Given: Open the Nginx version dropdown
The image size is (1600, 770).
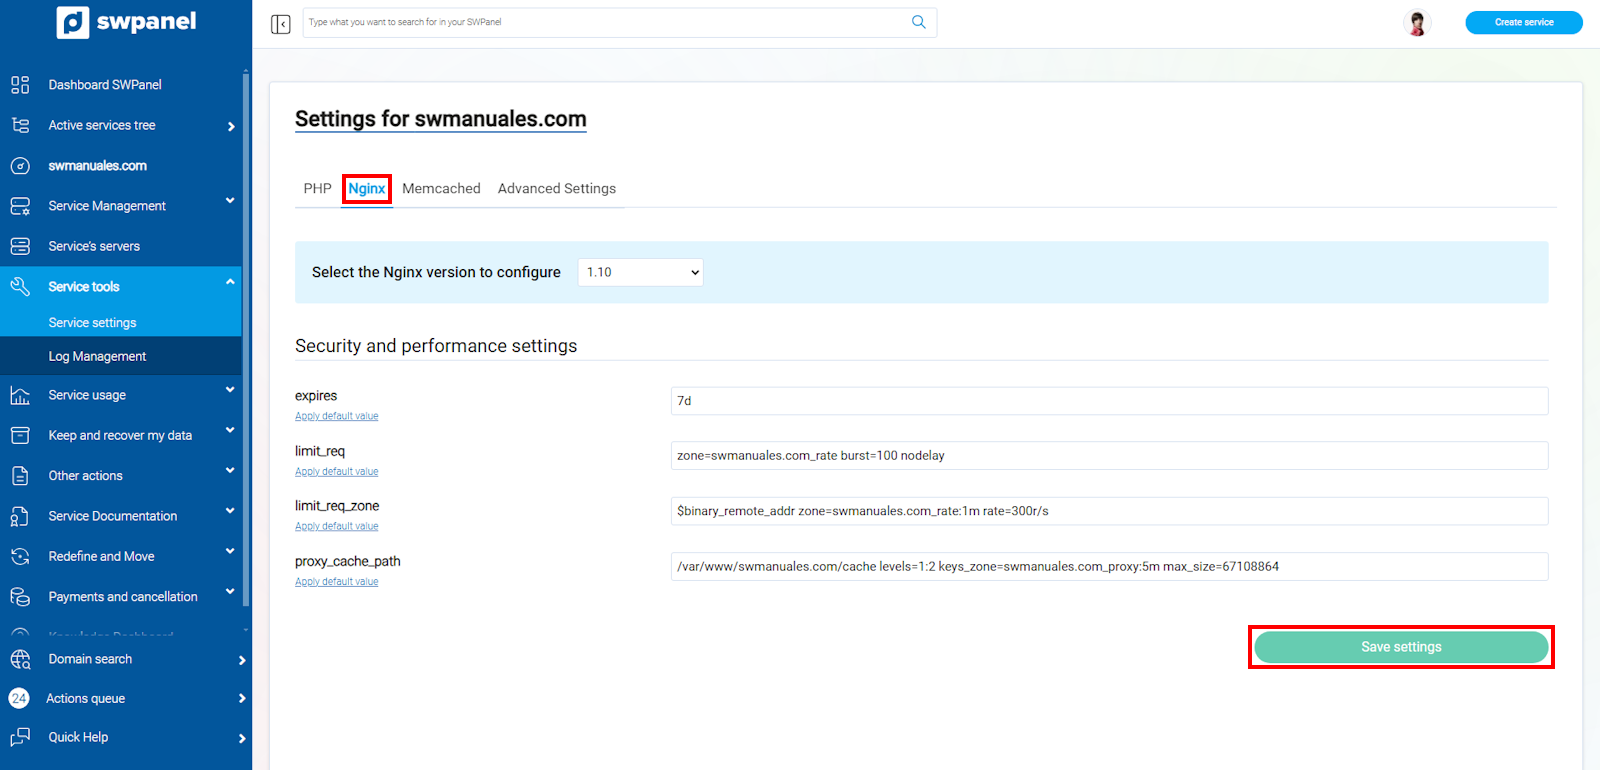Looking at the screenshot, I should coord(640,272).
